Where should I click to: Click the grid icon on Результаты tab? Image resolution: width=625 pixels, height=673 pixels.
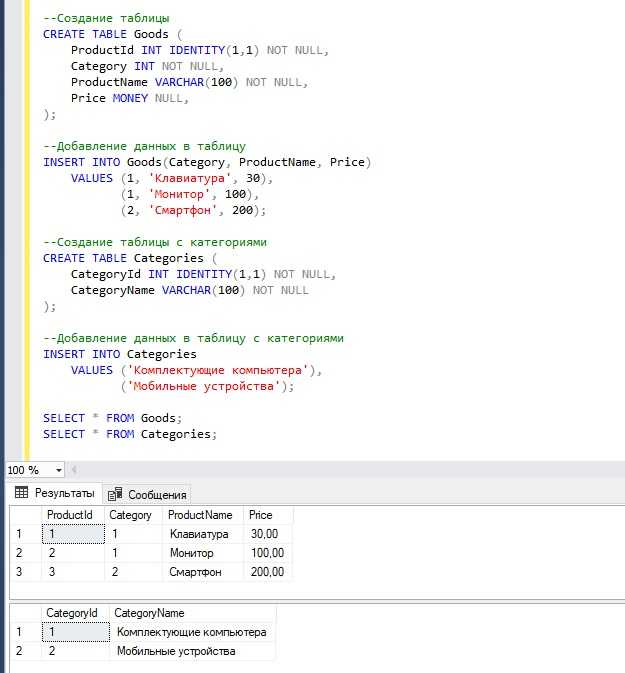[x=21, y=493]
